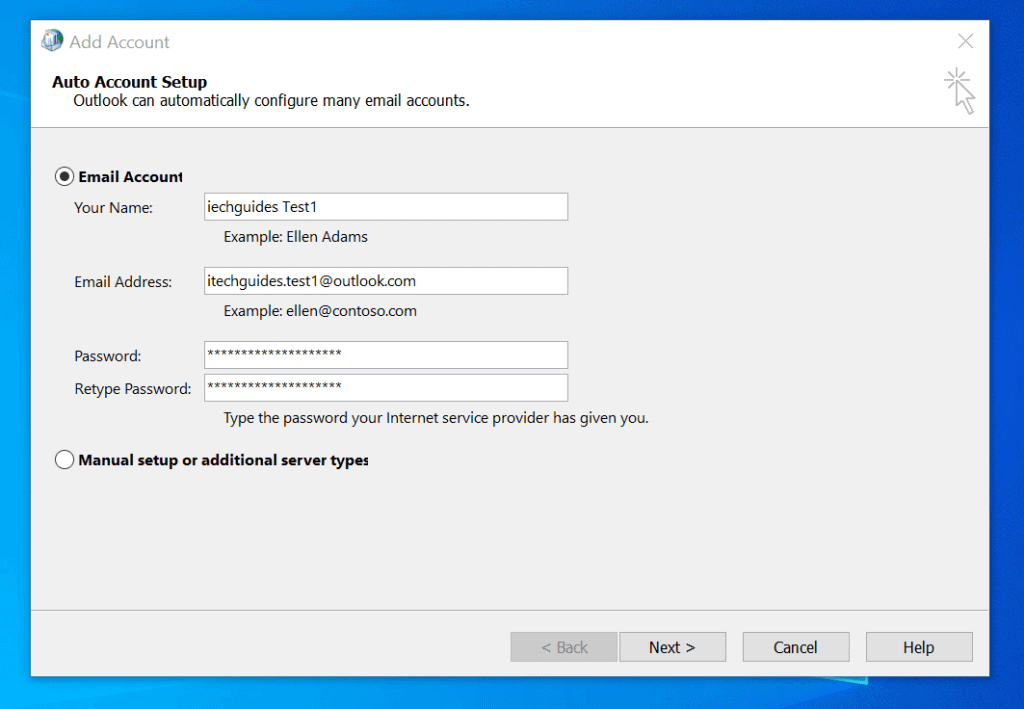Click the Internet service provider password hint
This screenshot has height=709, width=1024.
[436, 418]
